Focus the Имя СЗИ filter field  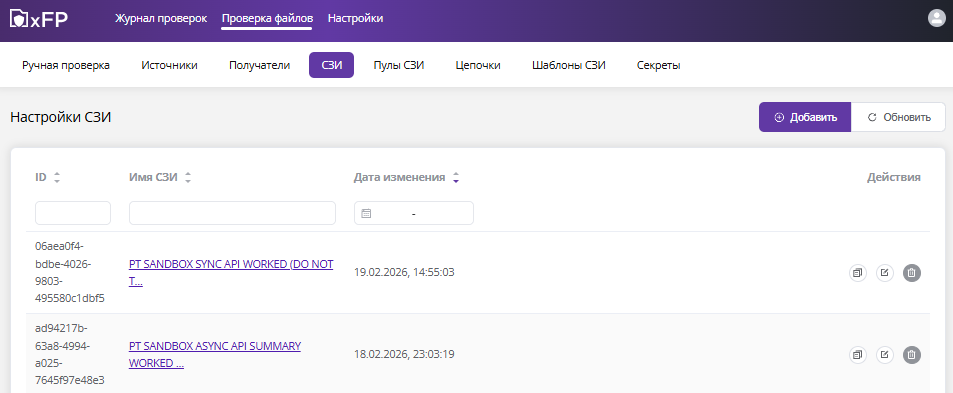point(233,213)
